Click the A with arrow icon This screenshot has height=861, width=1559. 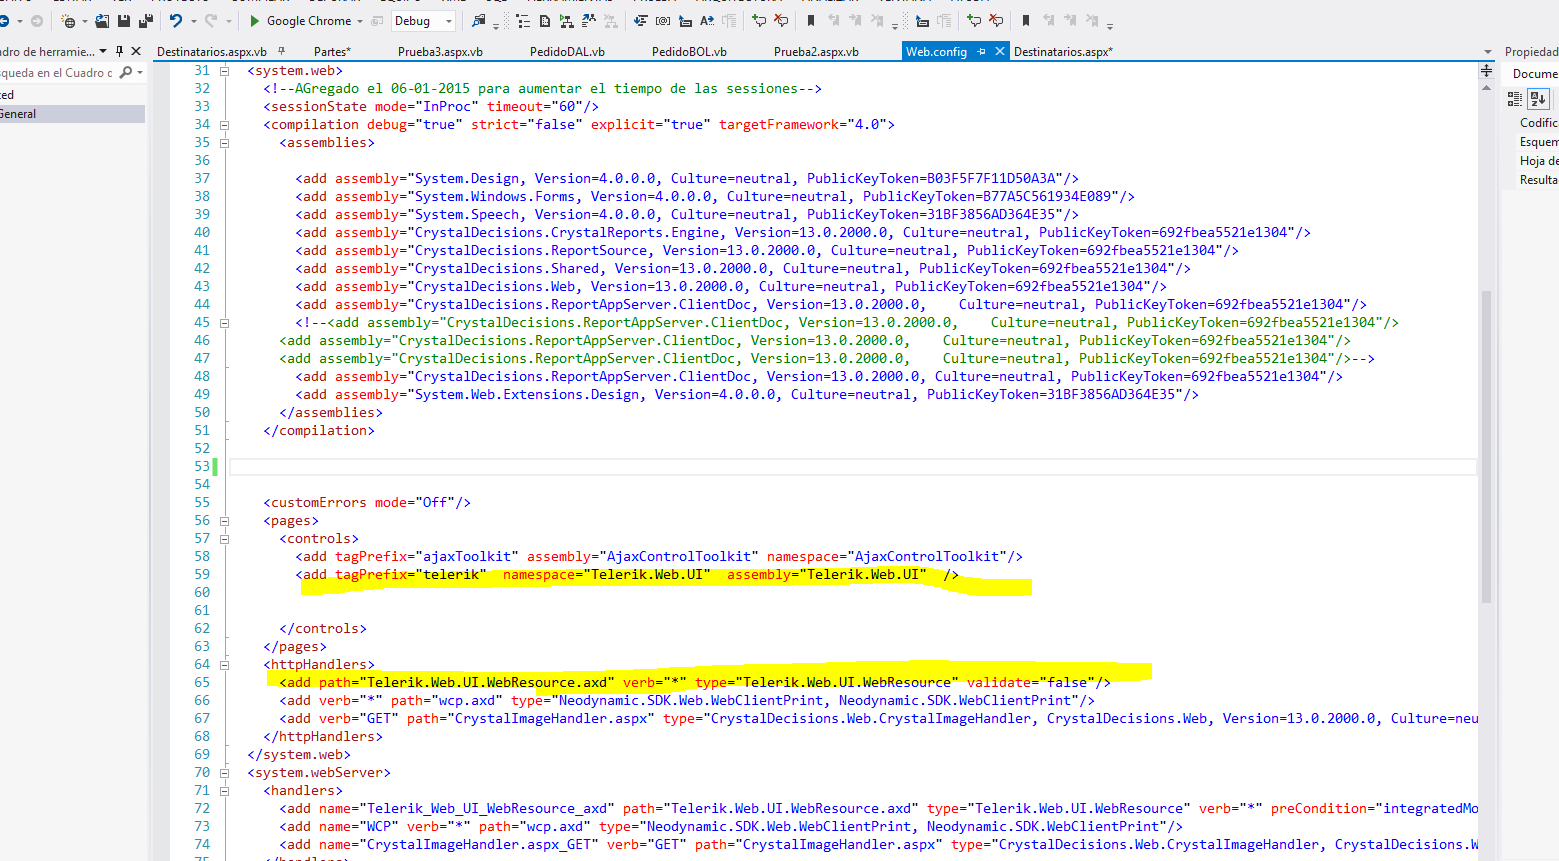tap(707, 21)
